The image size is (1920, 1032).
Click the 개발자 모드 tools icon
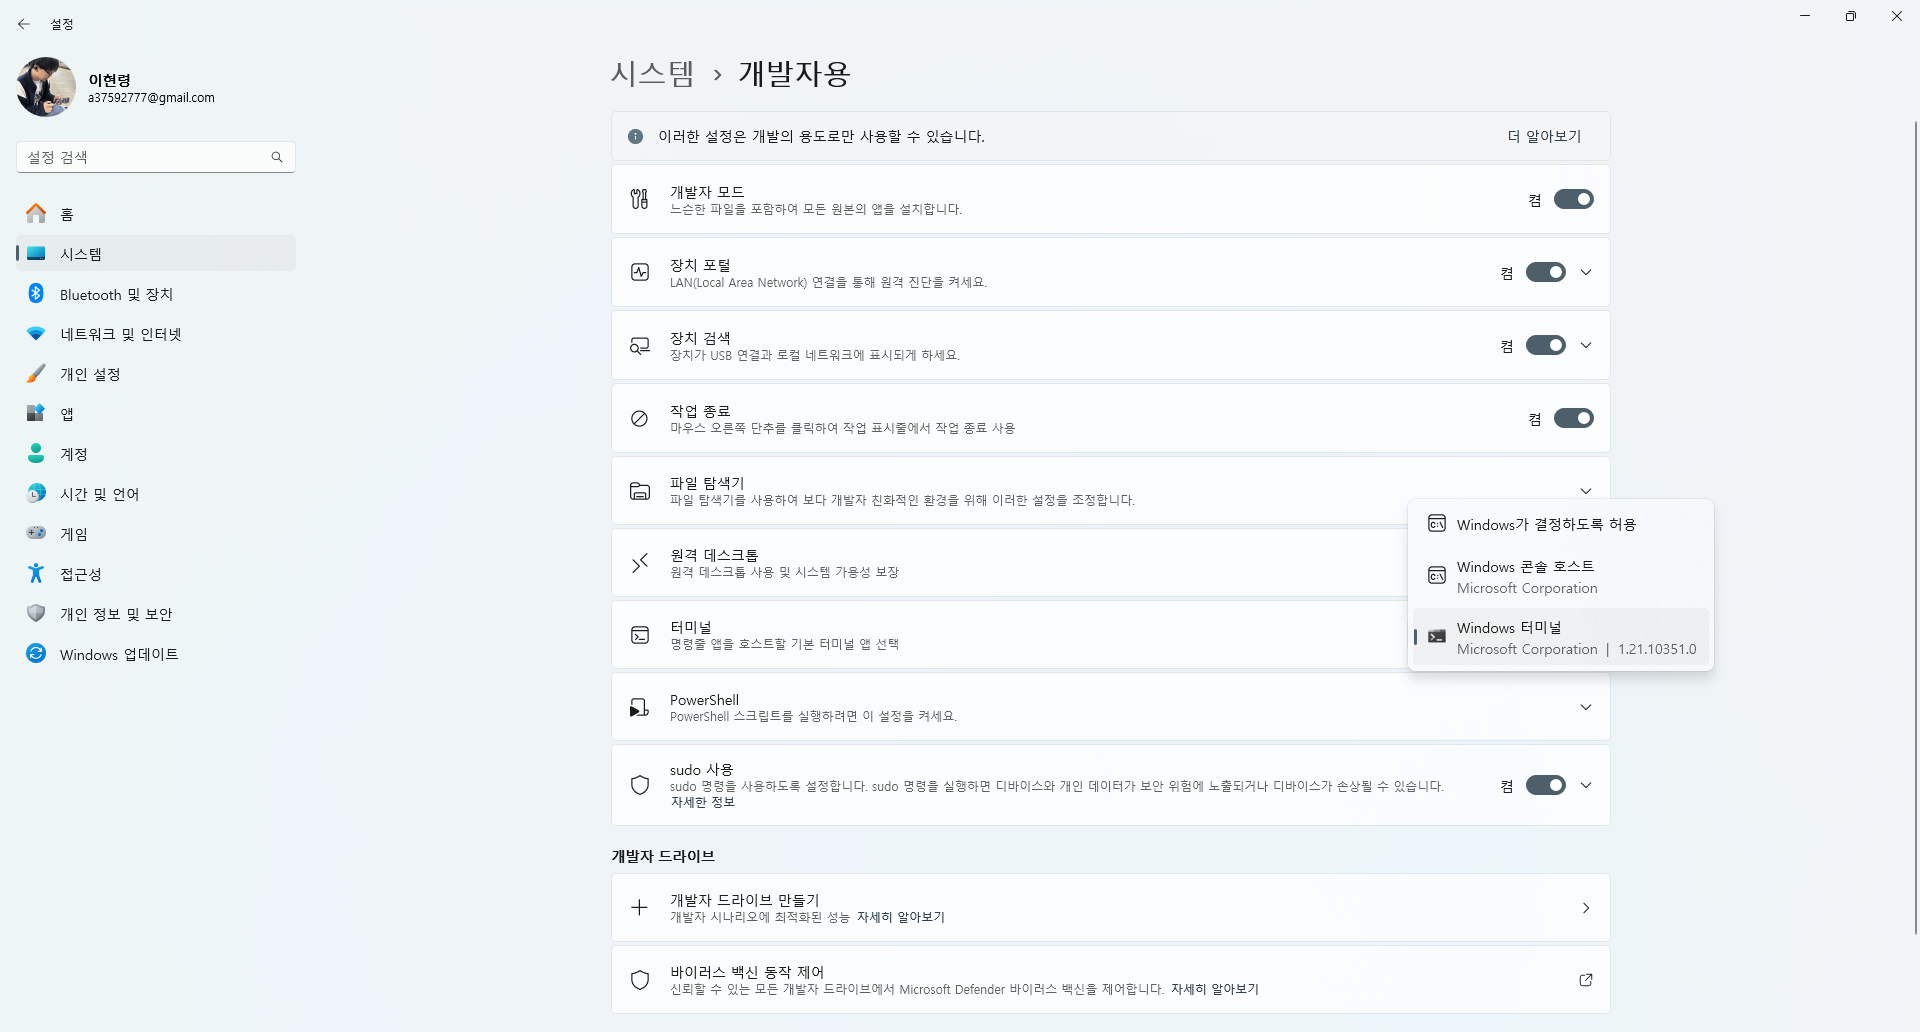point(640,199)
